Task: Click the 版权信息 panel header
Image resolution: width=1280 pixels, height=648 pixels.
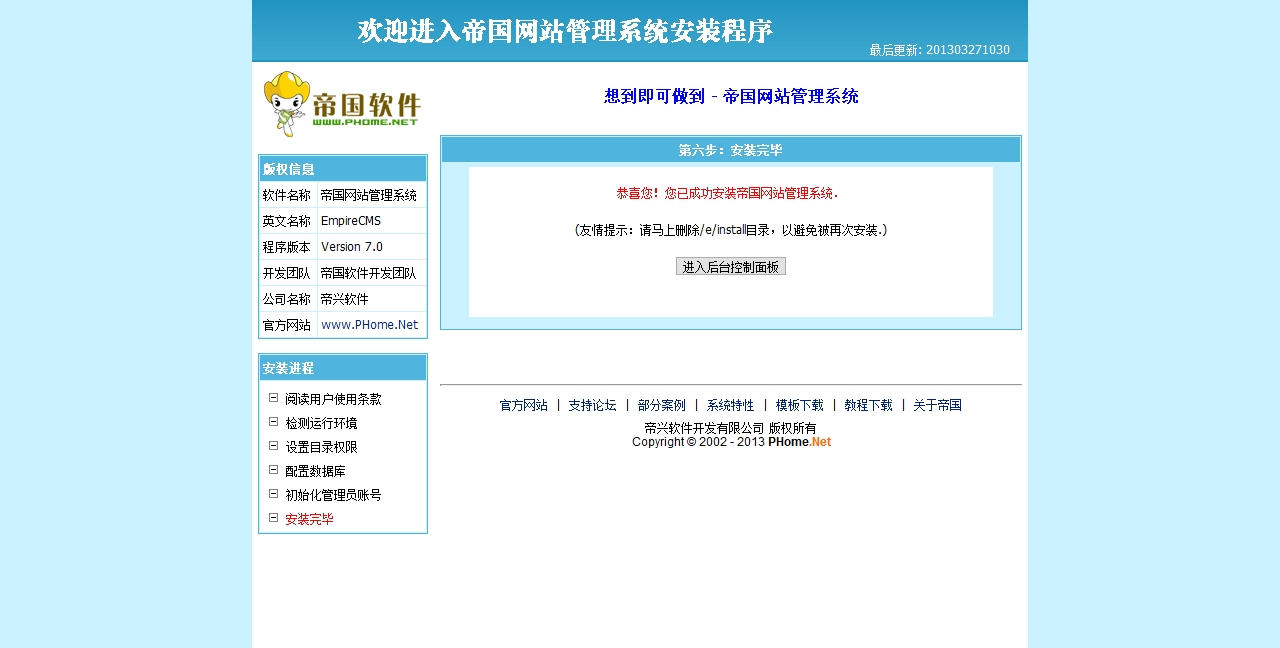Action: 343,169
